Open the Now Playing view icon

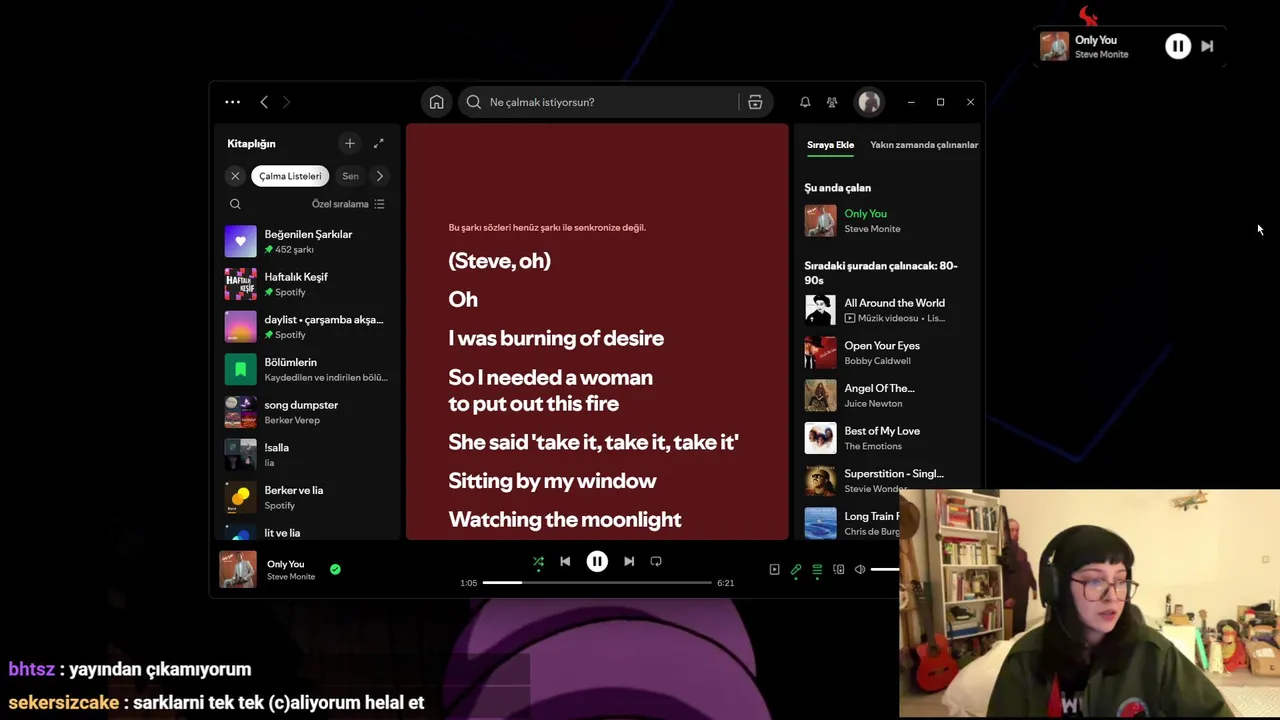tap(774, 570)
